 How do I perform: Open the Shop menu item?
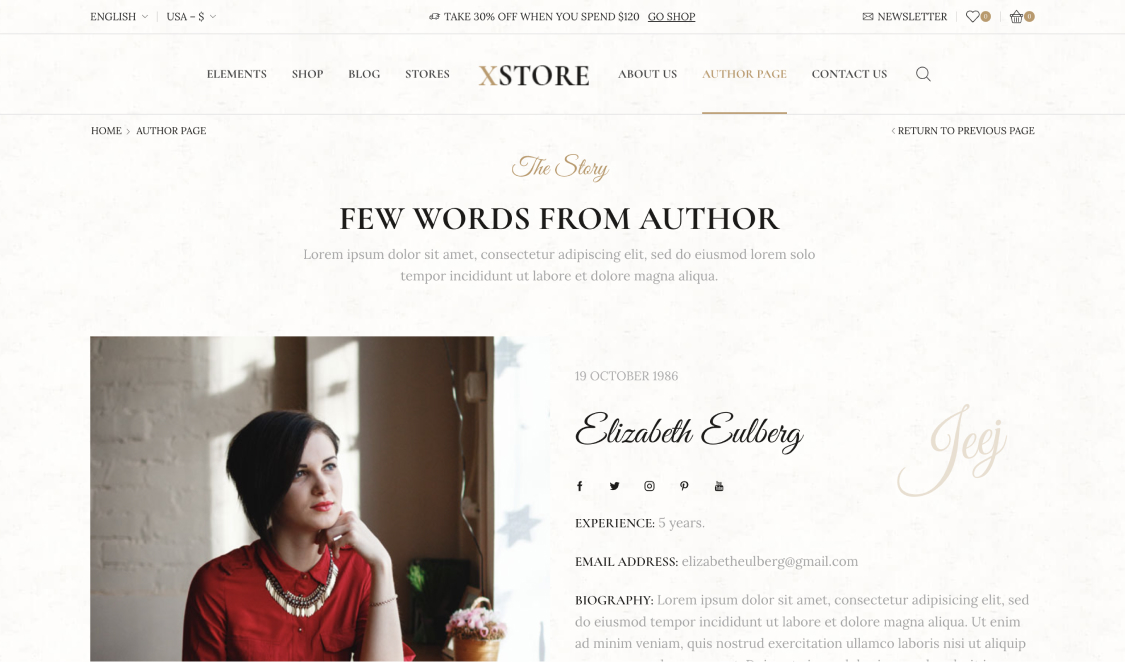pyautogui.click(x=307, y=74)
